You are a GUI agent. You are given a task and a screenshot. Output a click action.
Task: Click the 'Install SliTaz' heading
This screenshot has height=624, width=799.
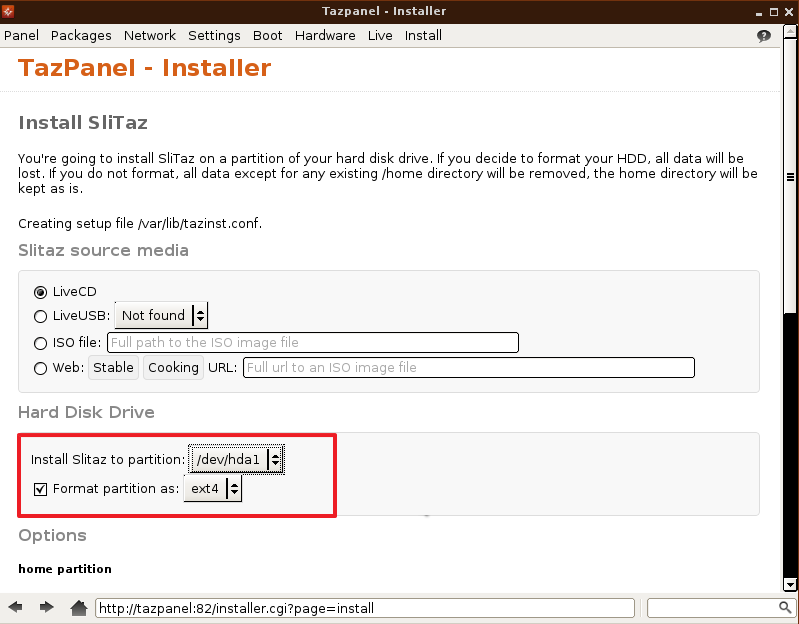[83, 123]
